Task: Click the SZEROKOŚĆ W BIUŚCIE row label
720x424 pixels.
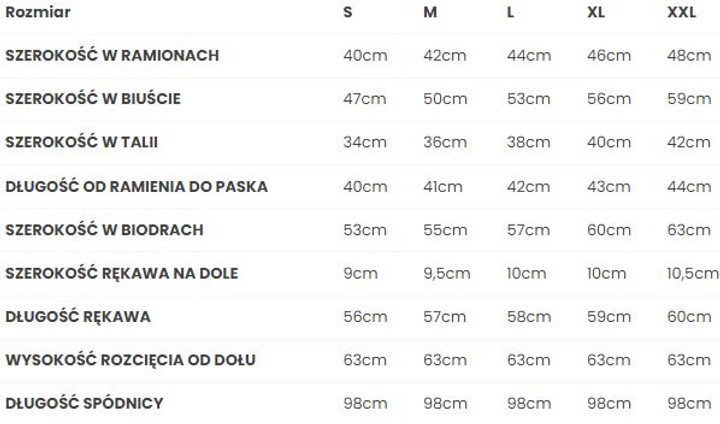Action: pos(93,98)
